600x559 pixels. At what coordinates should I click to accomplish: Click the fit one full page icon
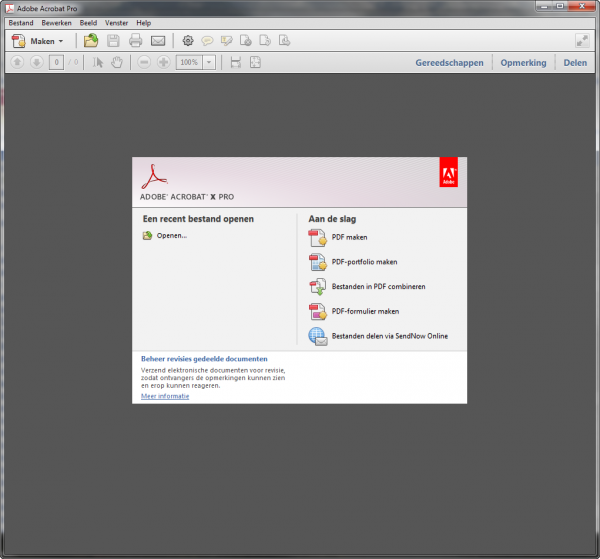click(255, 62)
